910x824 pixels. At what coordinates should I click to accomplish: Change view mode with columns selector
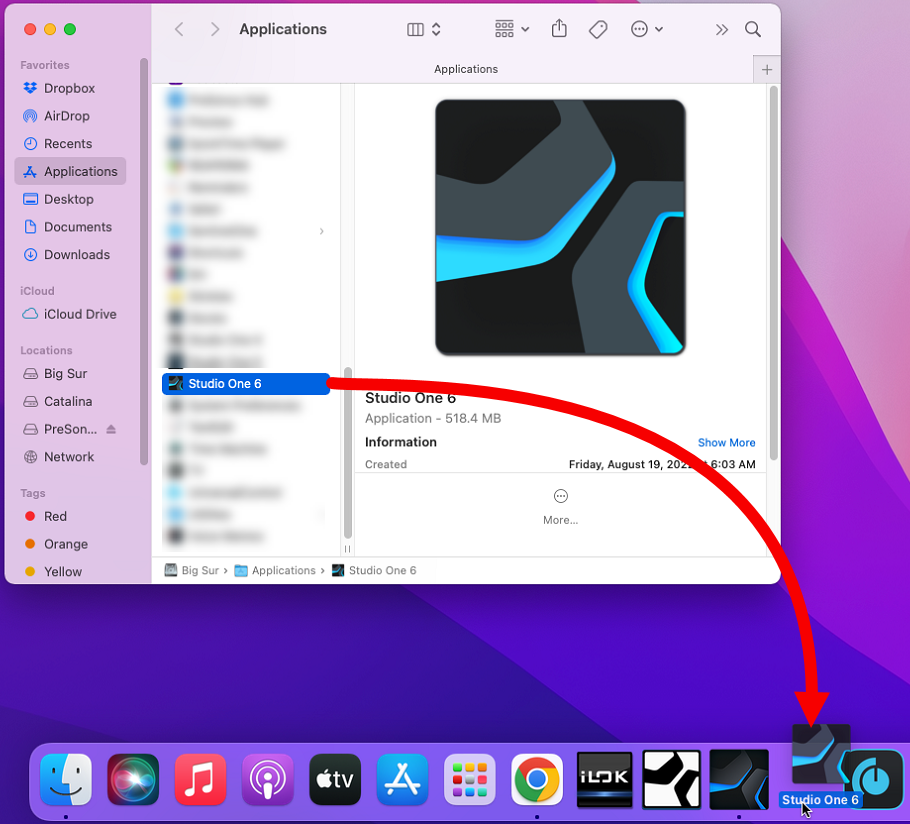424,29
